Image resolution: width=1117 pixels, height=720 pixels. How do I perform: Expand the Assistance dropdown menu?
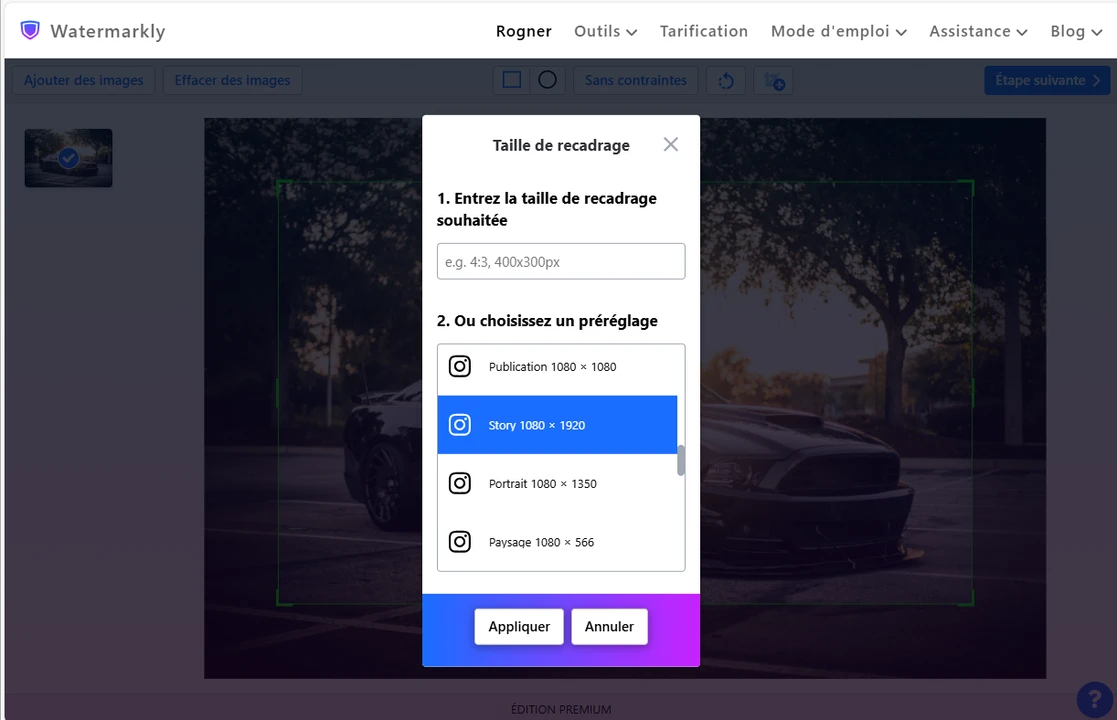pos(978,31)
